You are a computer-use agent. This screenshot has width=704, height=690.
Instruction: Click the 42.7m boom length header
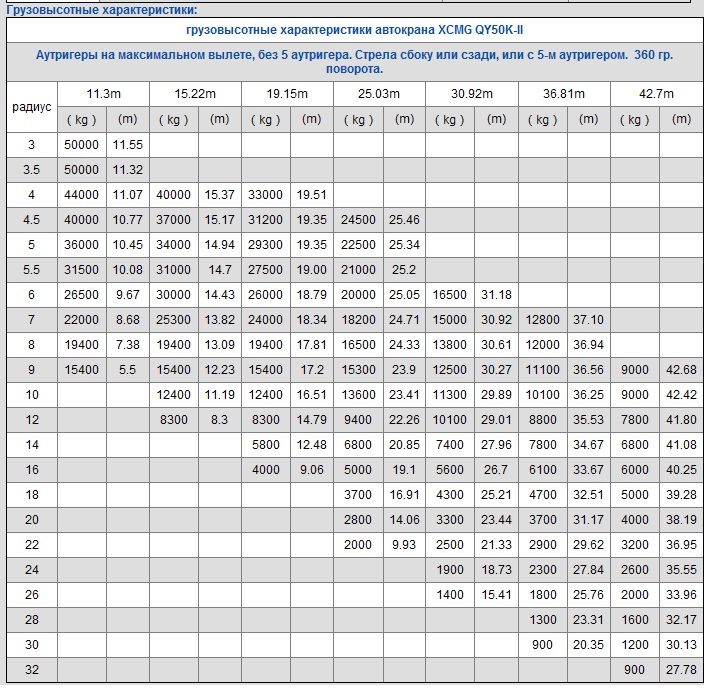(x=658, y=94)
